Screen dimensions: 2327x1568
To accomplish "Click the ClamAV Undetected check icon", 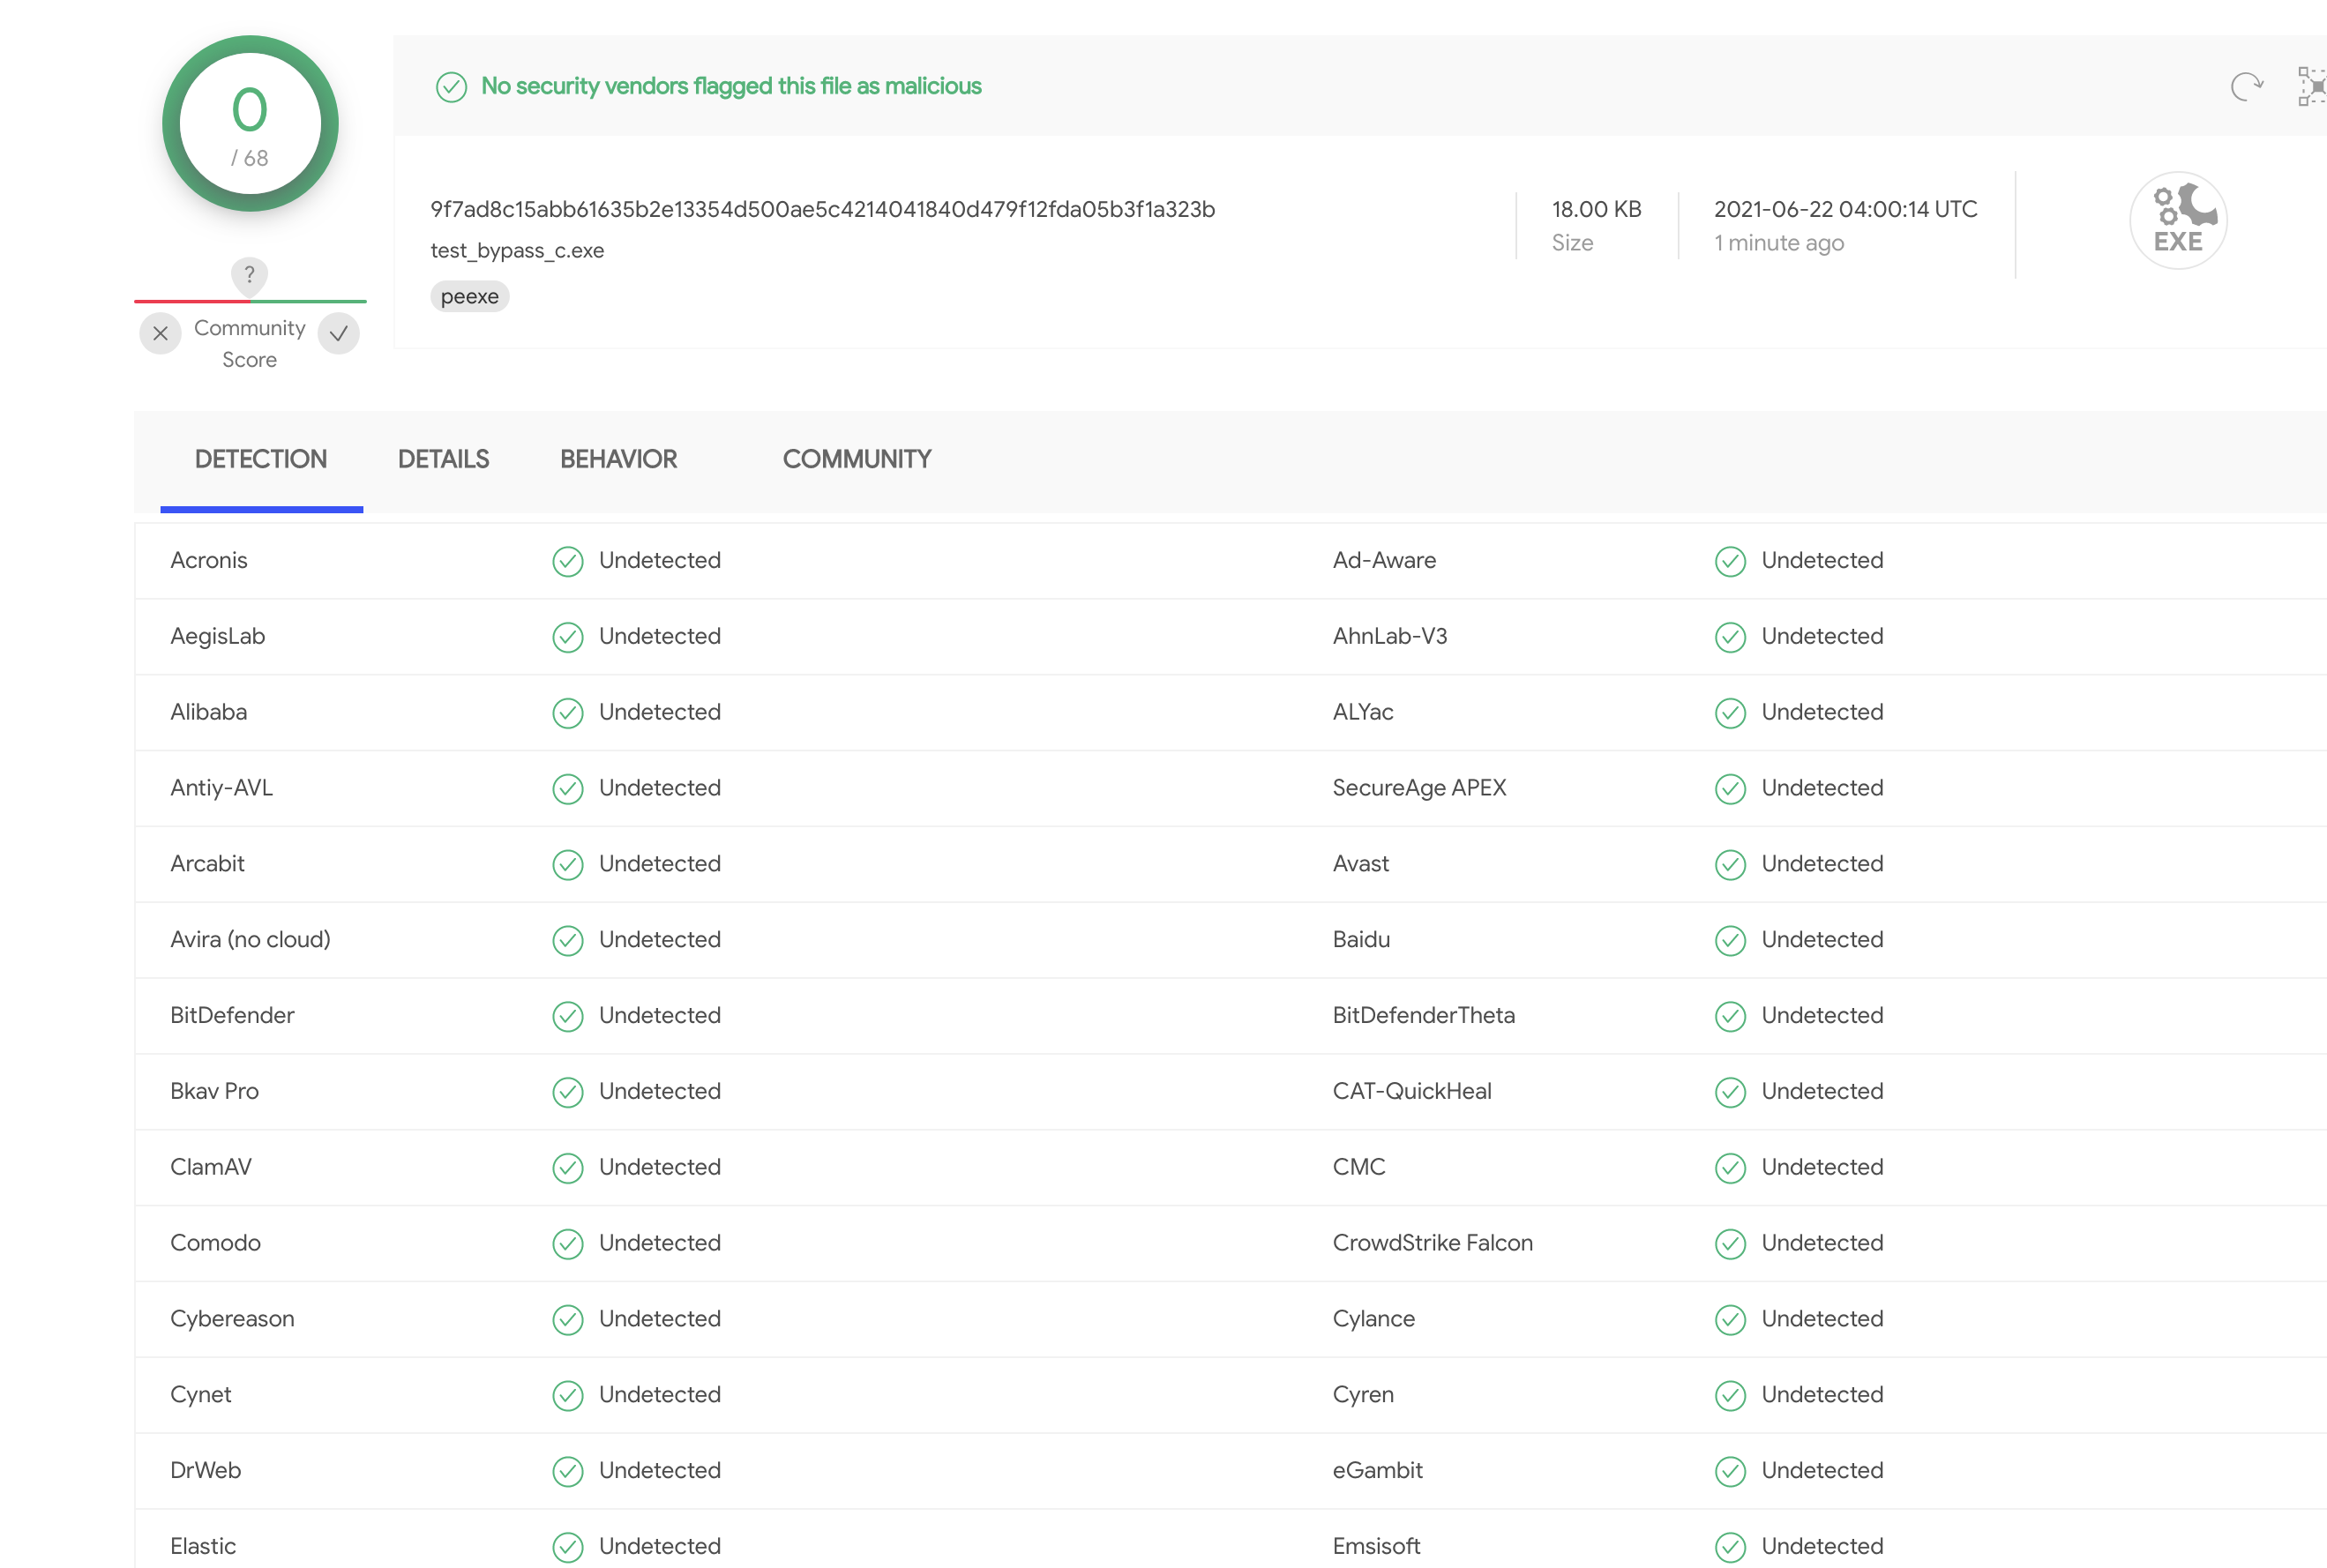I will point(568,1169).
